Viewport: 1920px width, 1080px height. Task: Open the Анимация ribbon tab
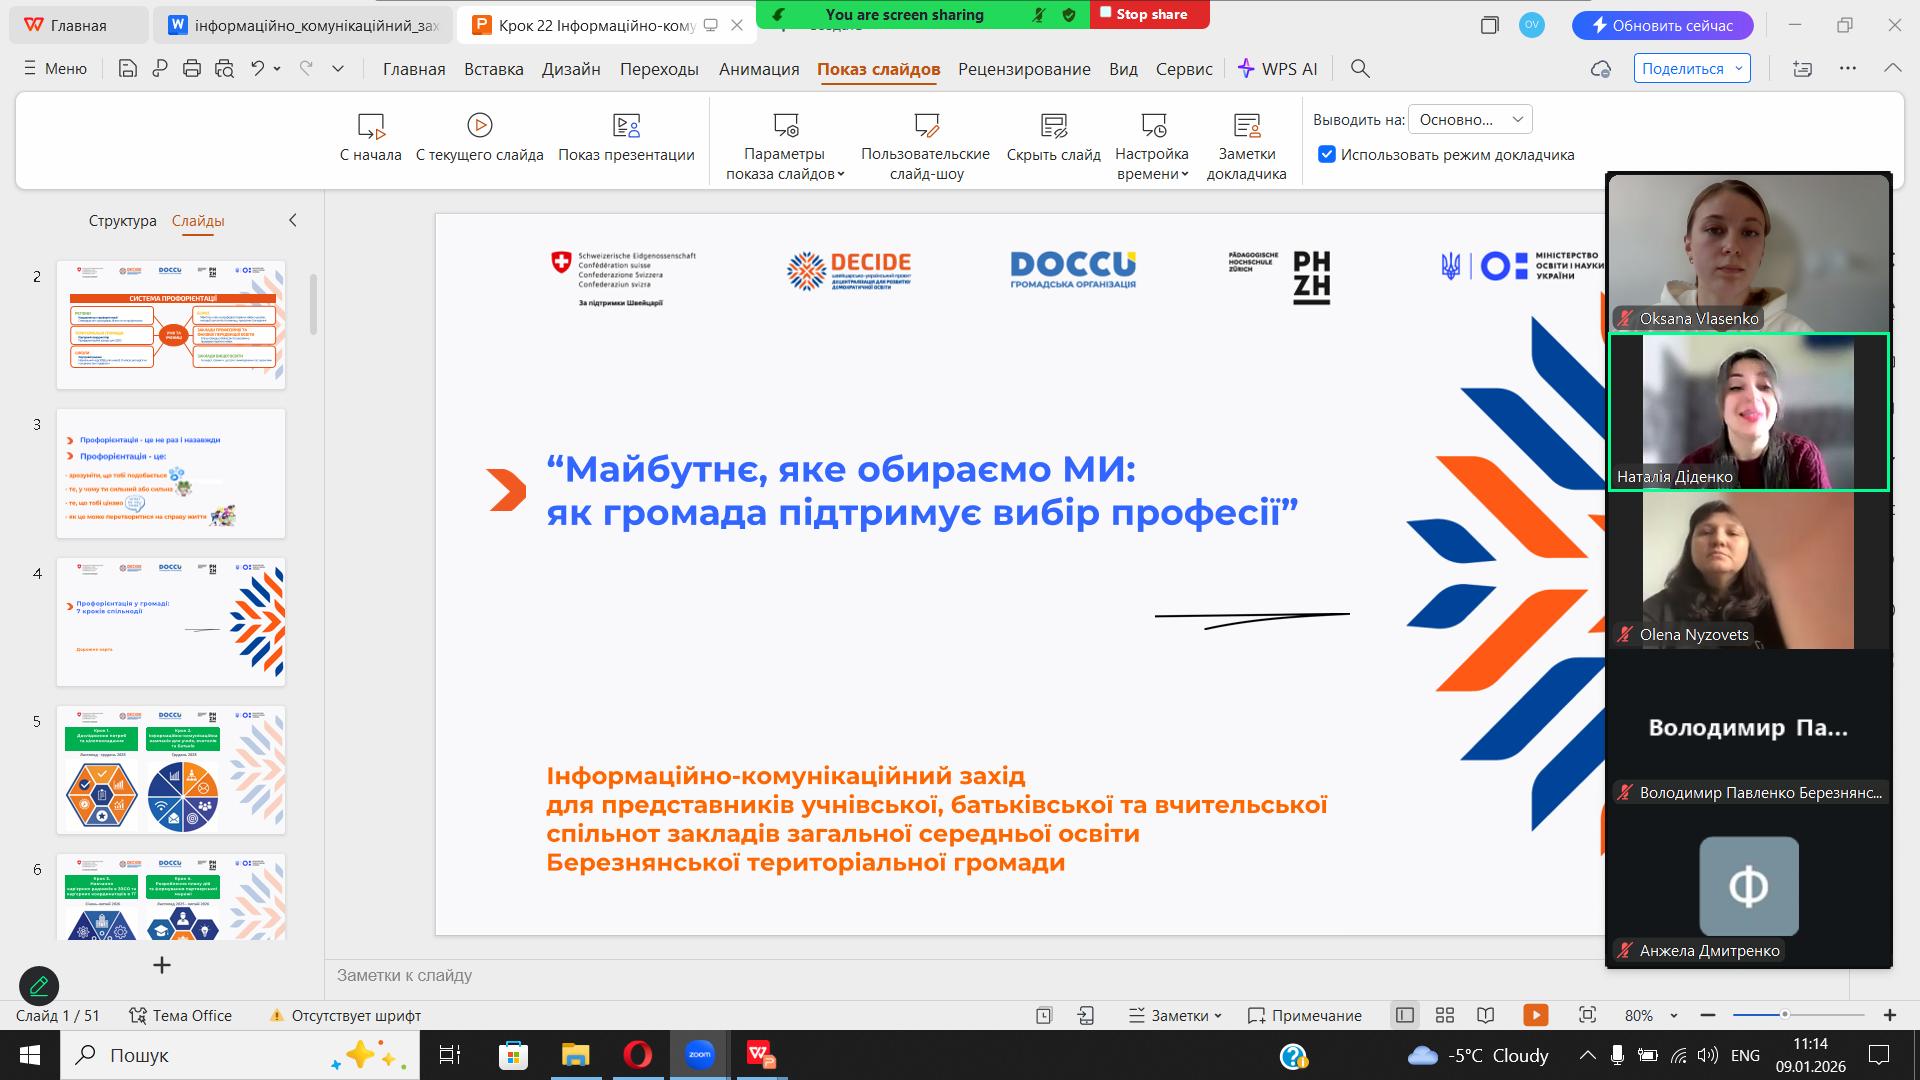758,69
